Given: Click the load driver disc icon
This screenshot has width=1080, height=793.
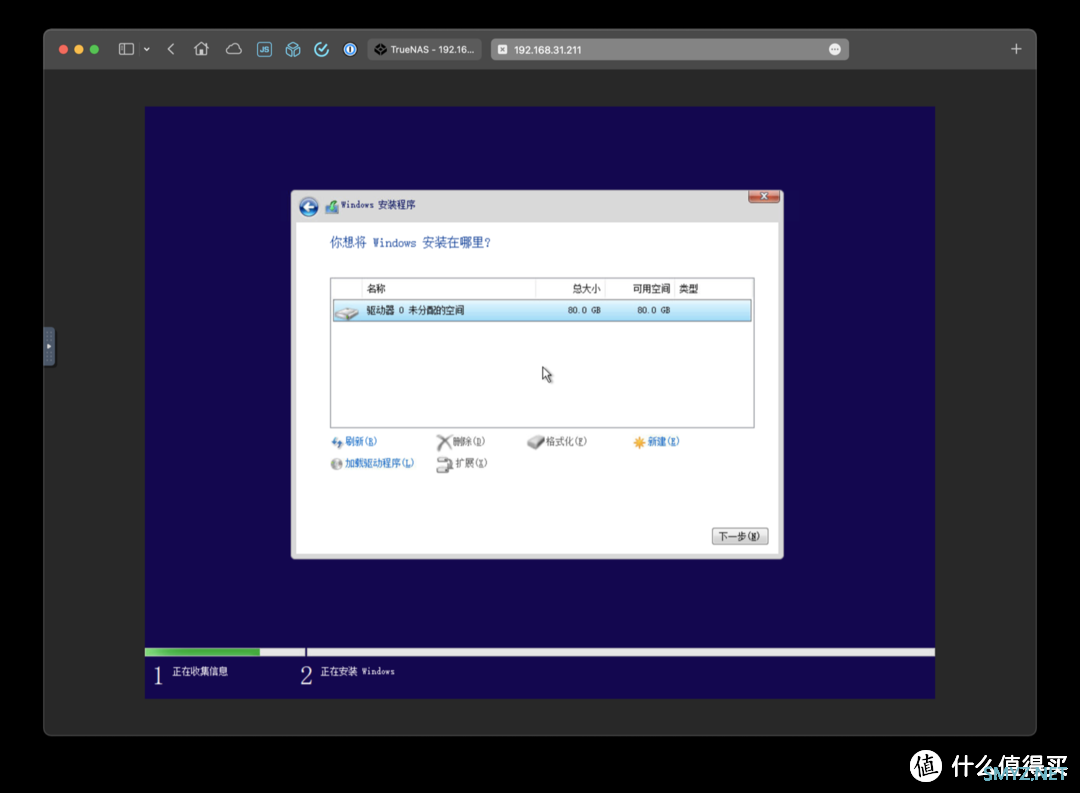Looking at the screenshot, I should [336, 464].
